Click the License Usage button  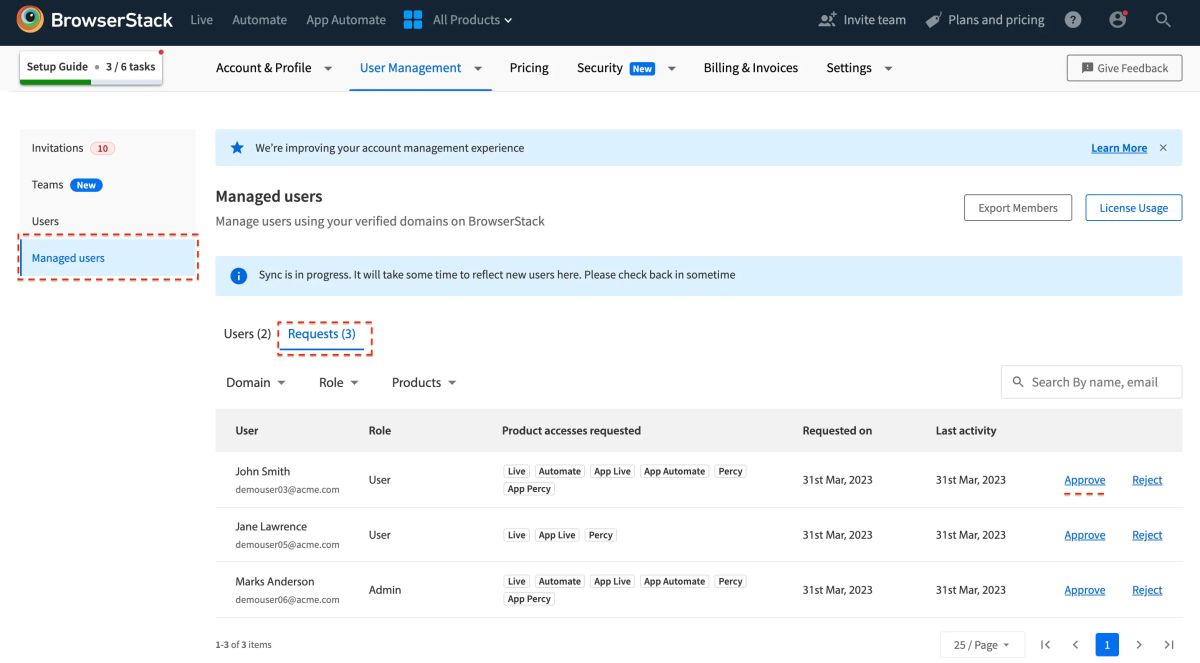coord(1134,208)
